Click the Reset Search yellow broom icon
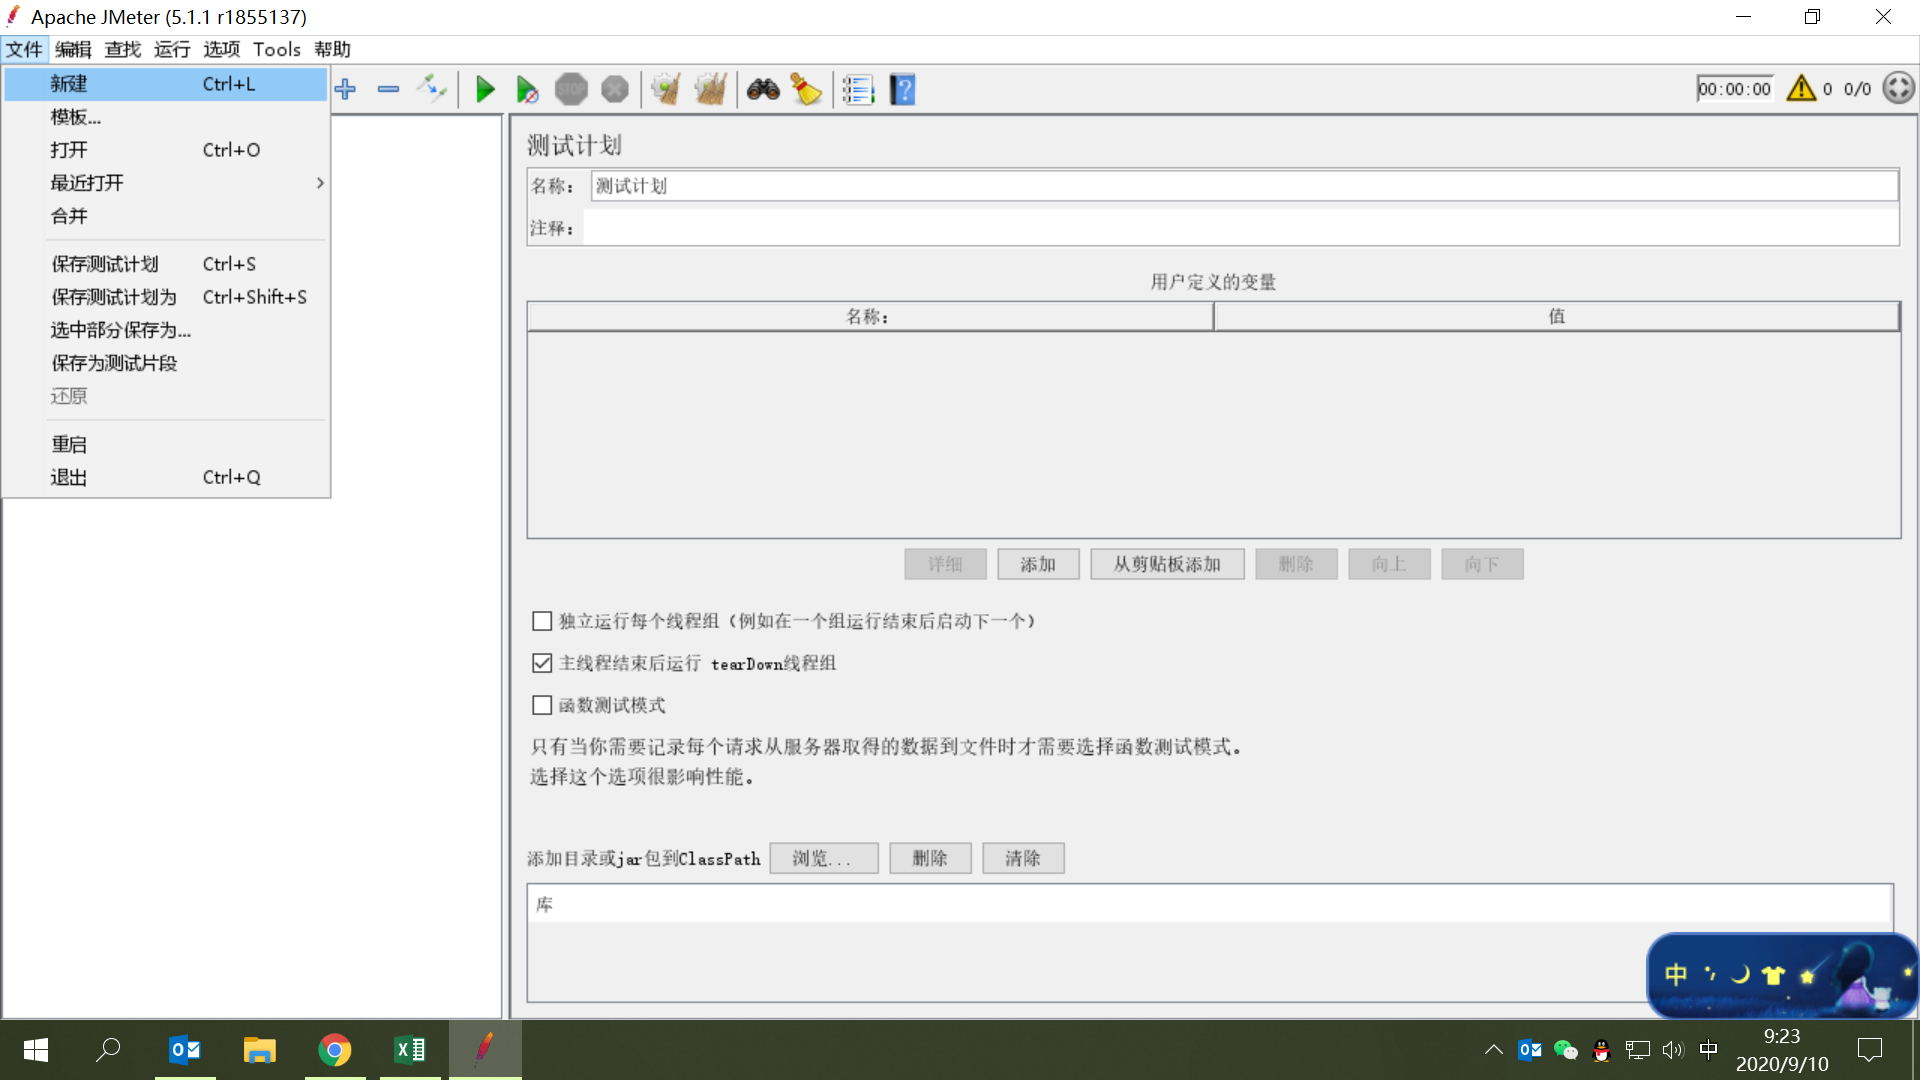This screenshot has height=1080, width=1920. pos(806,90)
